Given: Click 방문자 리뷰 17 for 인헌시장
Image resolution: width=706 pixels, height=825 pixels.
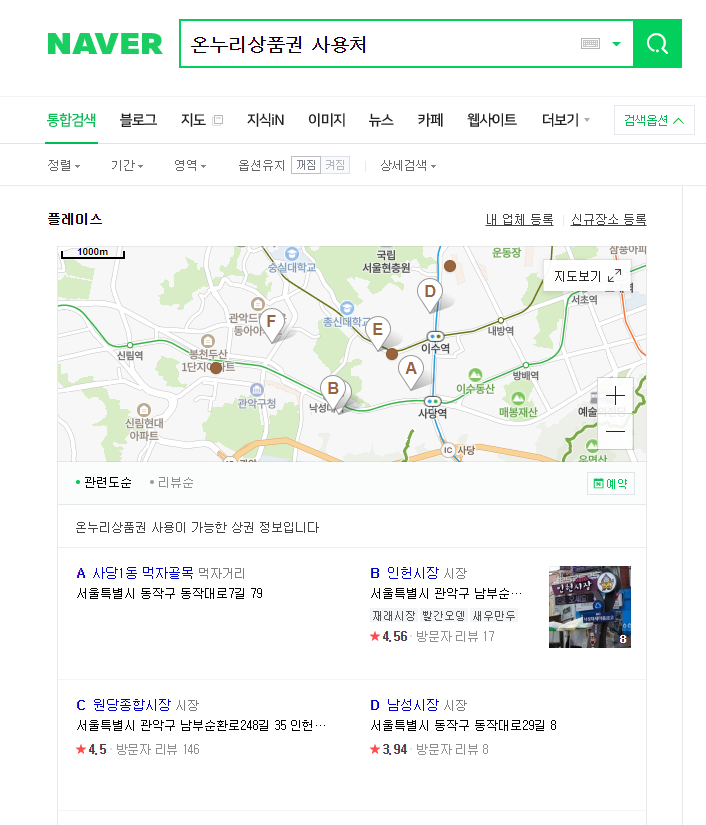Looking at the screenshot, I should coord(455,637).
